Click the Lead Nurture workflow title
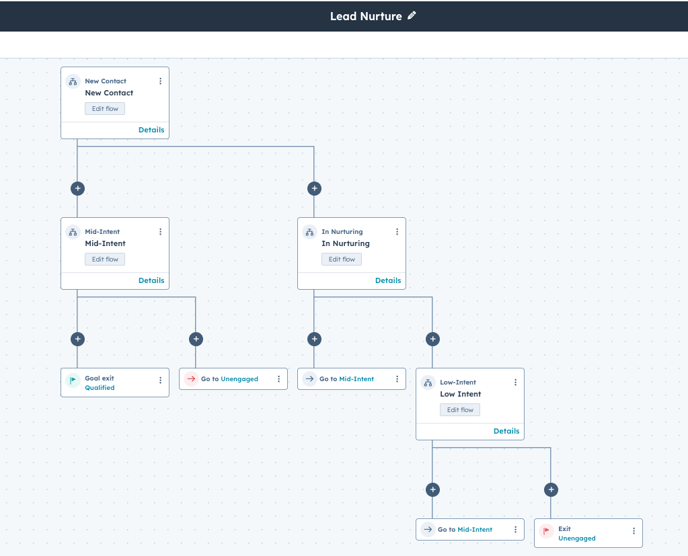This screenshot has width=688, height=556. (366, 16)
